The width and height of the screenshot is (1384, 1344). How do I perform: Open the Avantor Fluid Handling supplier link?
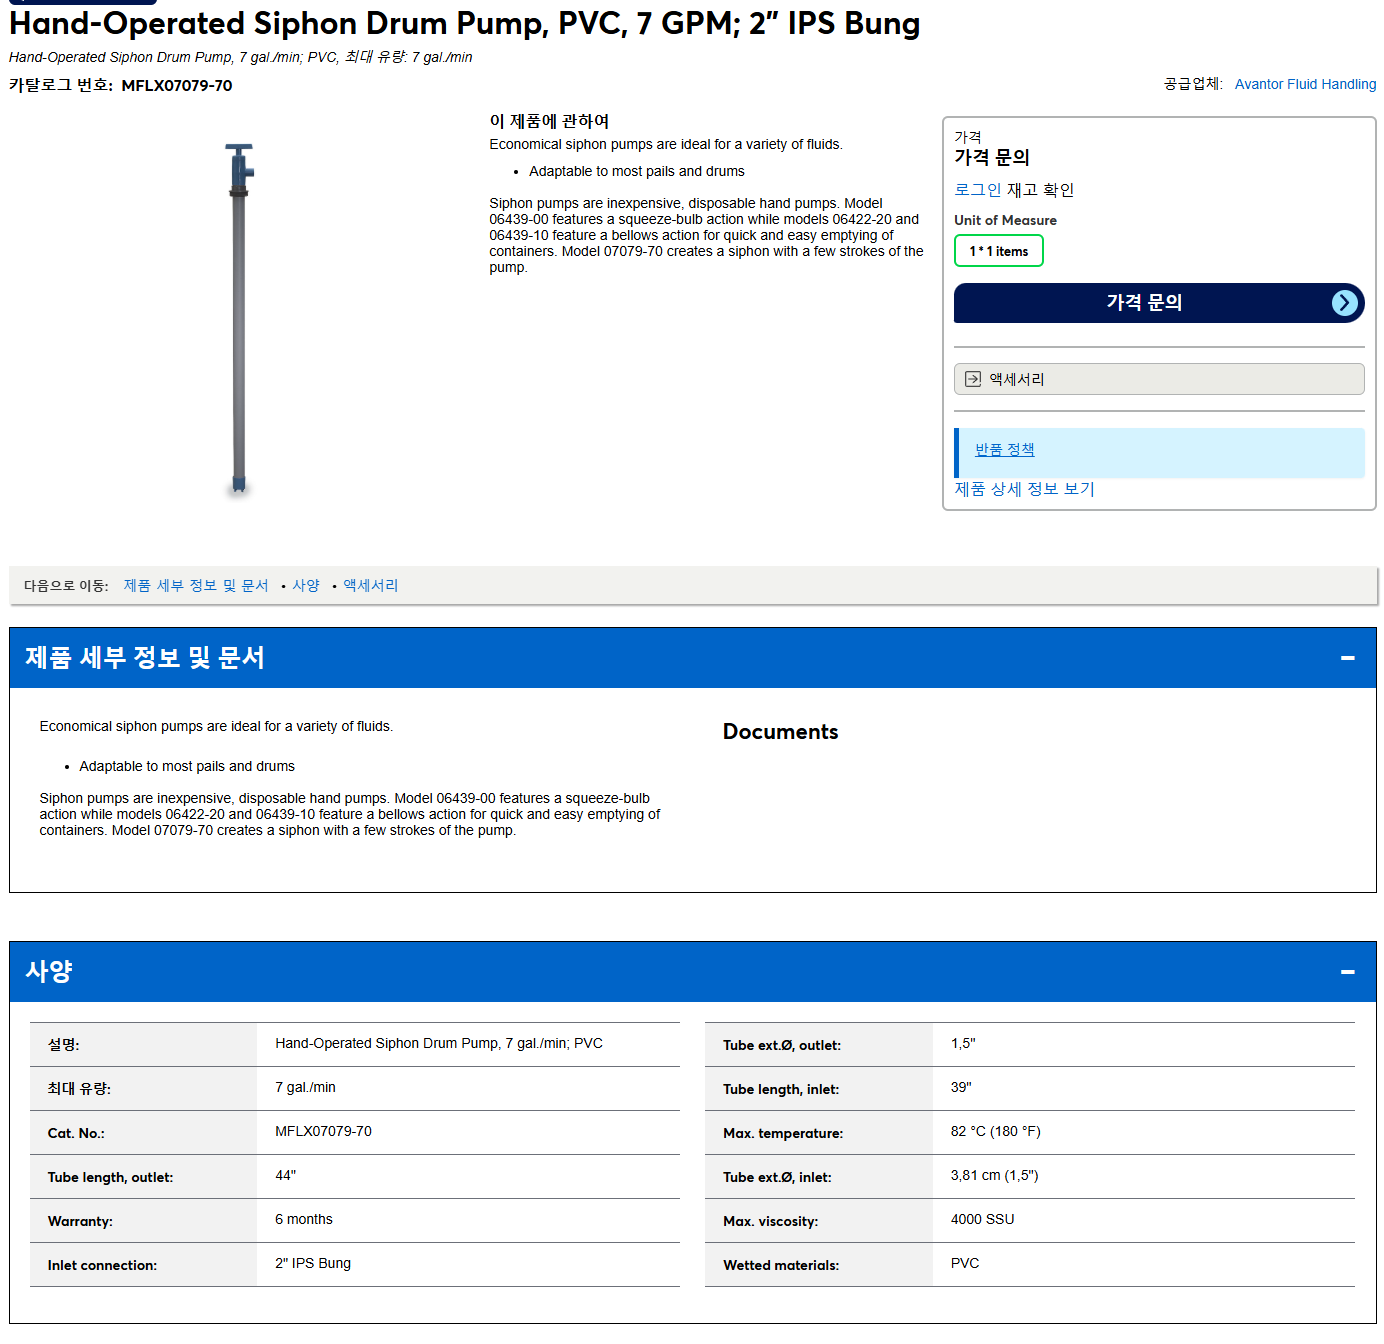(x=1305, y=84)
